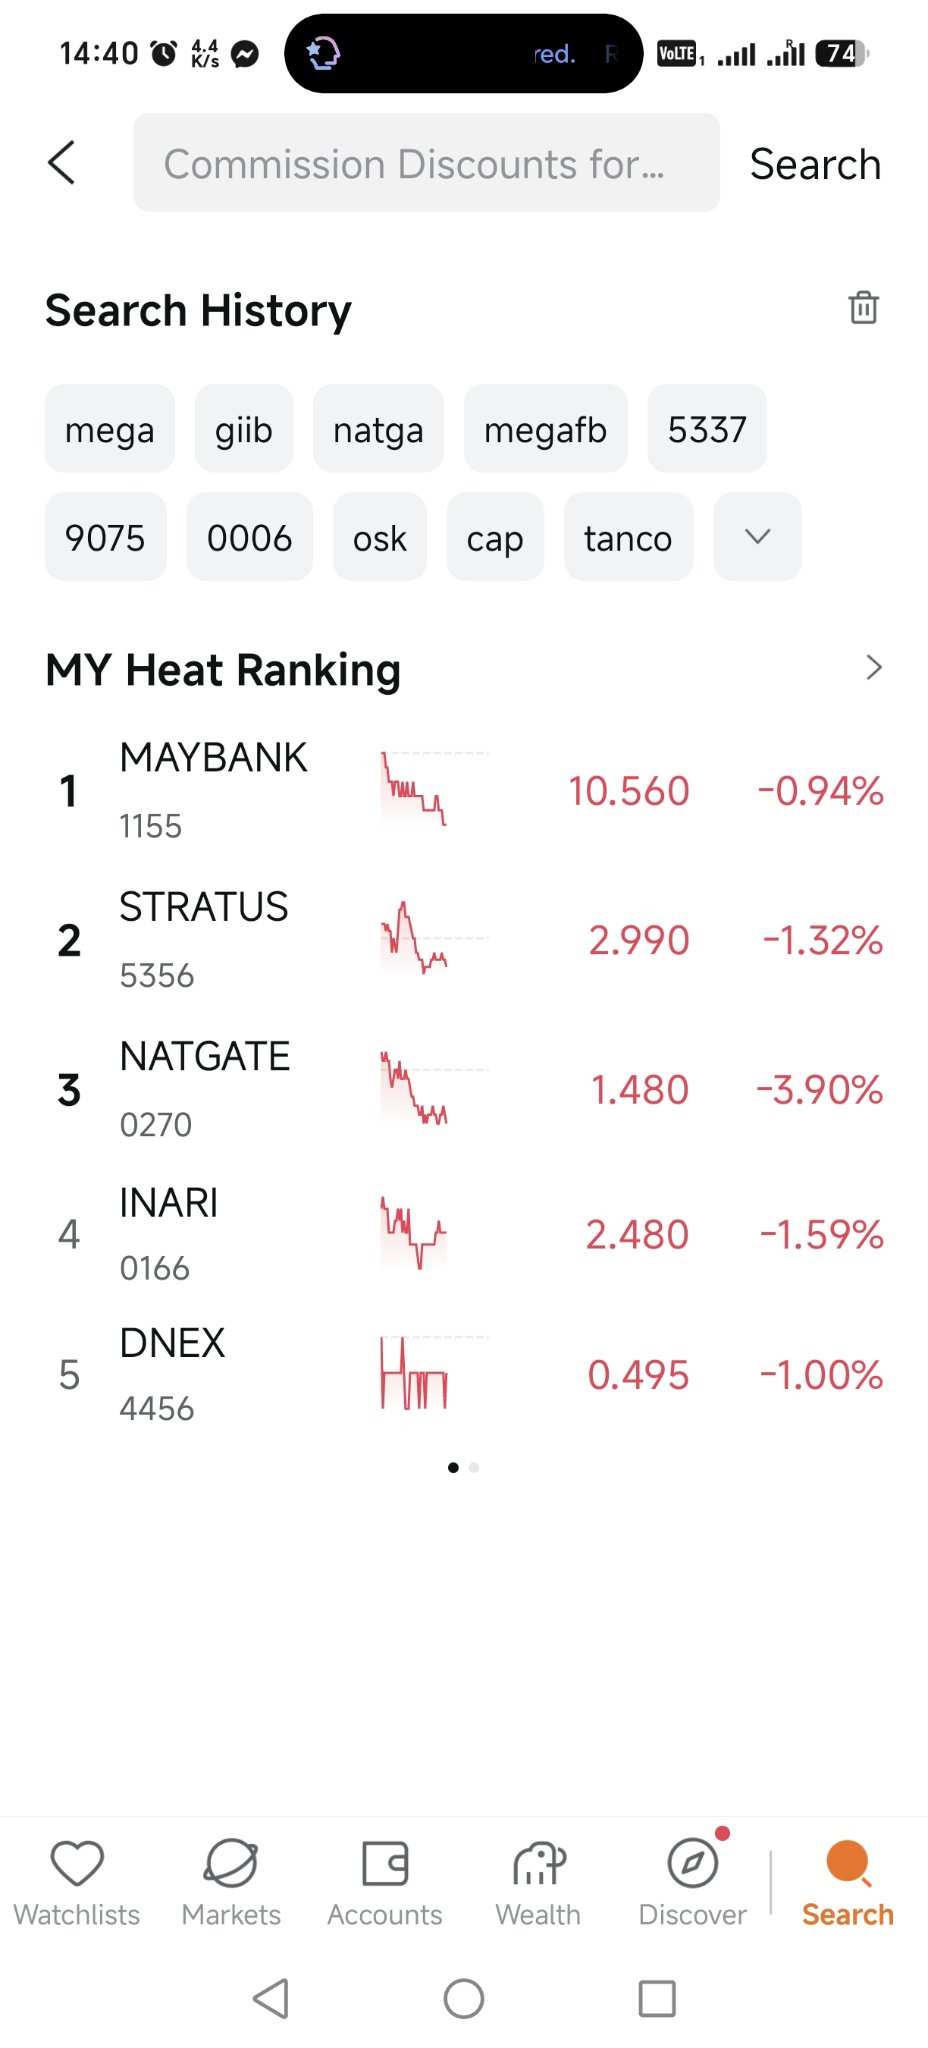Open Discover compass icon

[x=693, y=1863]
